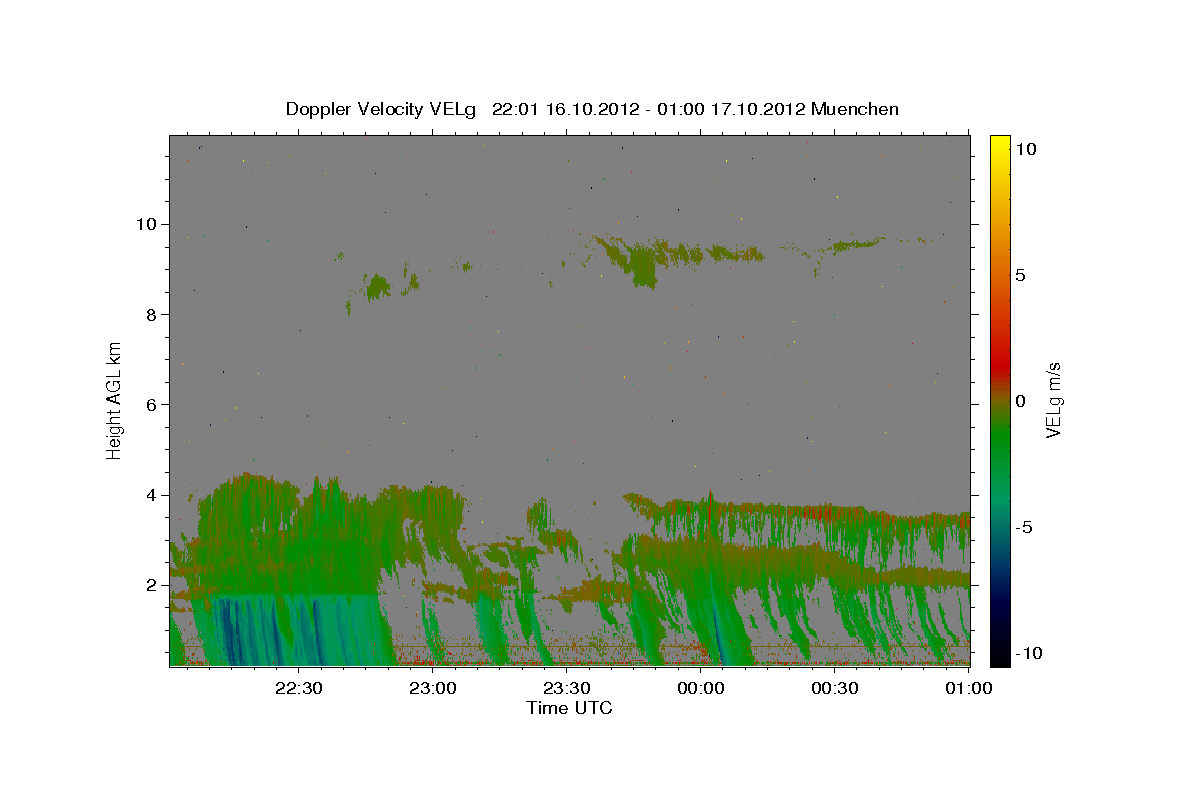Click the colorbar value -10 at bottom
This screenshot has height=800, width=1200.
pyautogui.click(x=1028, y=653)
